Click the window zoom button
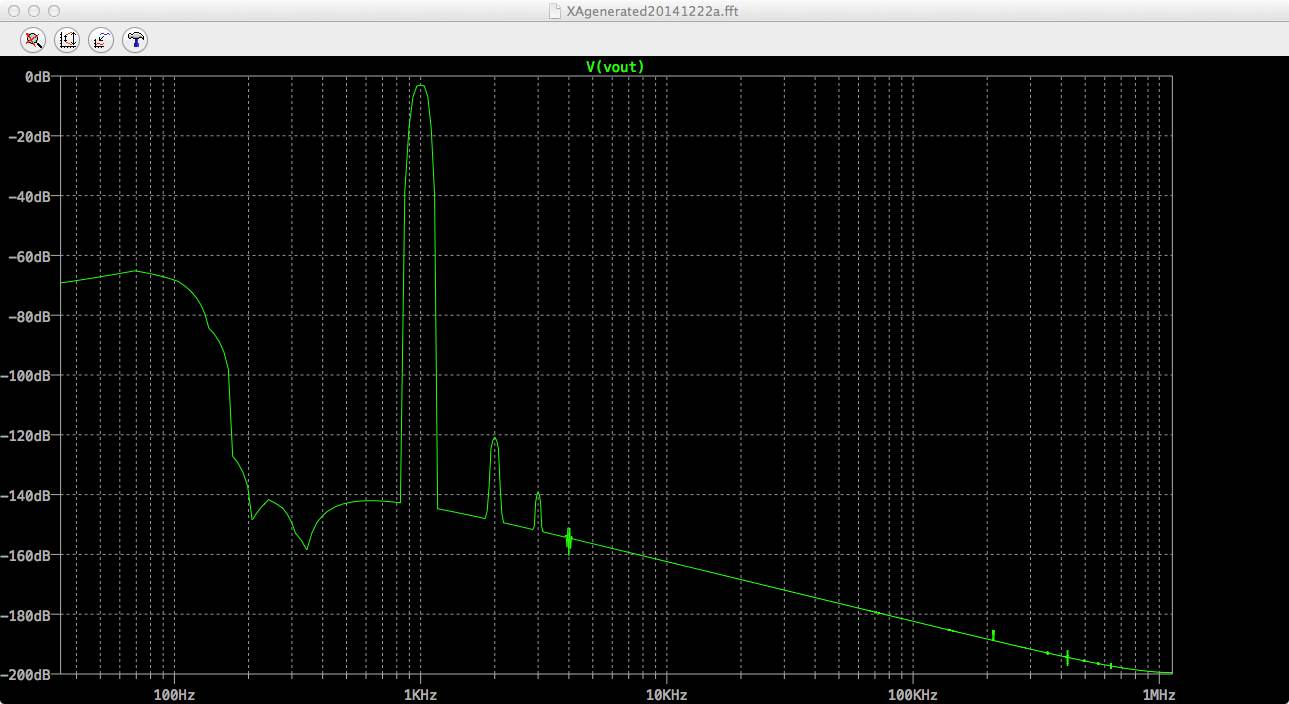Viewport: 1289px width, 704px height. tap(54, 11)
